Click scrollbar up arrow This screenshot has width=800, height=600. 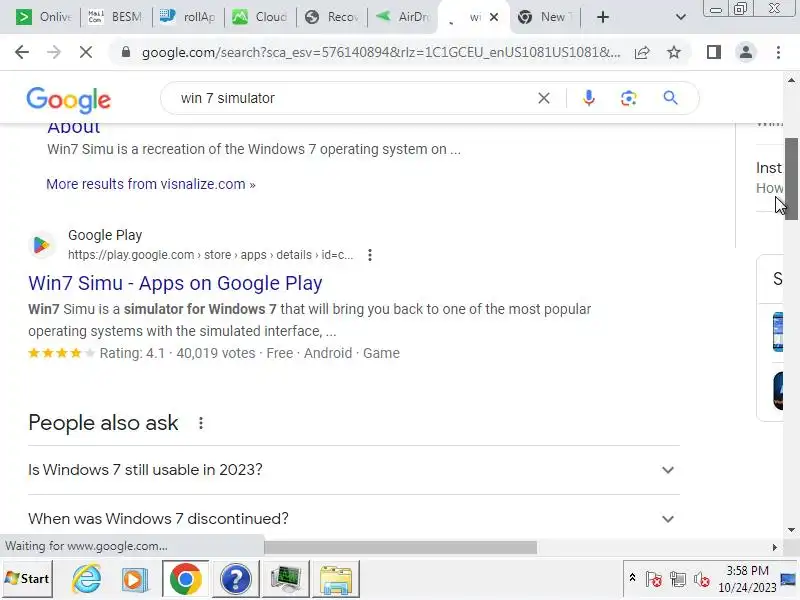pyautogui.click(x=791, y=80)
